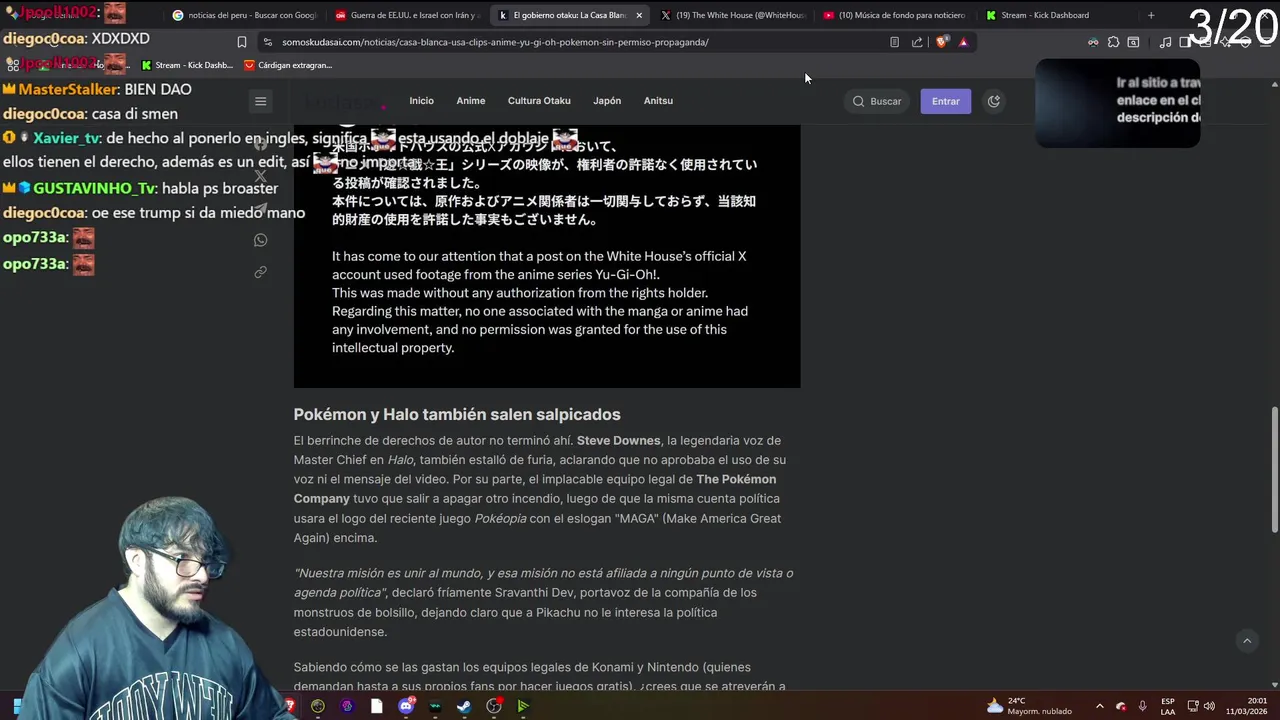
Task: Click the page vertical scrollbar thumb
Action: (x=1274, y=470)
